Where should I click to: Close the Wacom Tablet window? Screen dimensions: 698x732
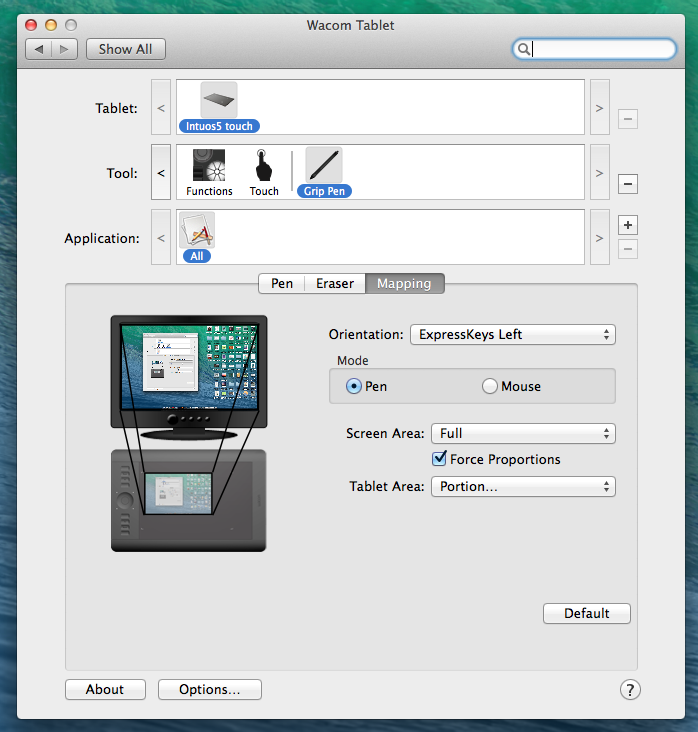point(31,25)
